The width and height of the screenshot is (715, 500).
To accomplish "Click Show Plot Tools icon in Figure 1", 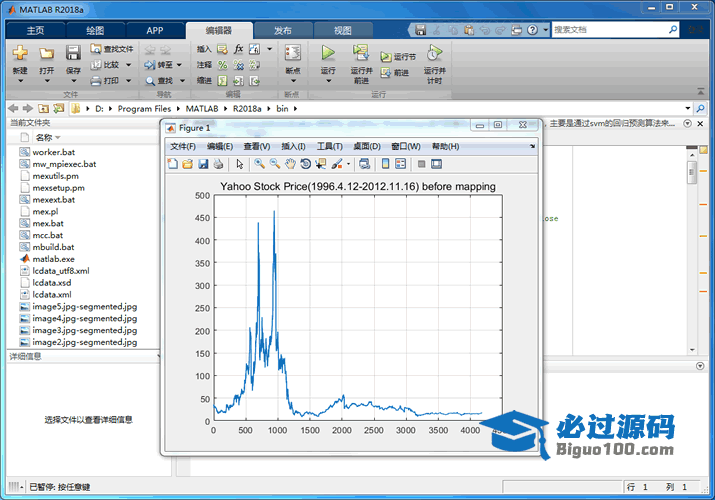I will pos(436,164).
